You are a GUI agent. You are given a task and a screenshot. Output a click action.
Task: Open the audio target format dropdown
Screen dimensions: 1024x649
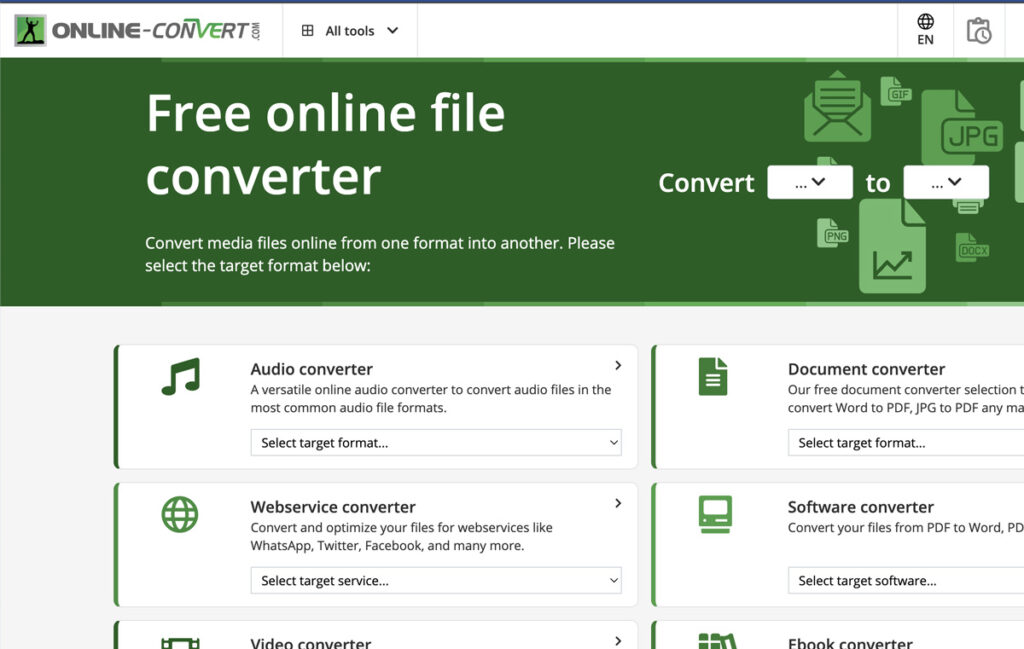click(436, 442)
